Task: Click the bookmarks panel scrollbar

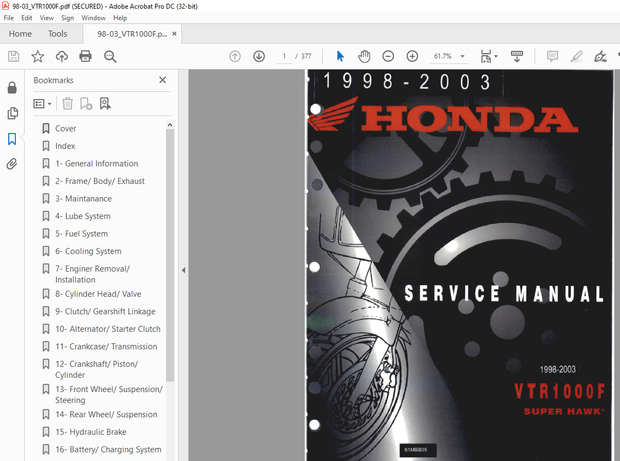Action: [170, 255]
